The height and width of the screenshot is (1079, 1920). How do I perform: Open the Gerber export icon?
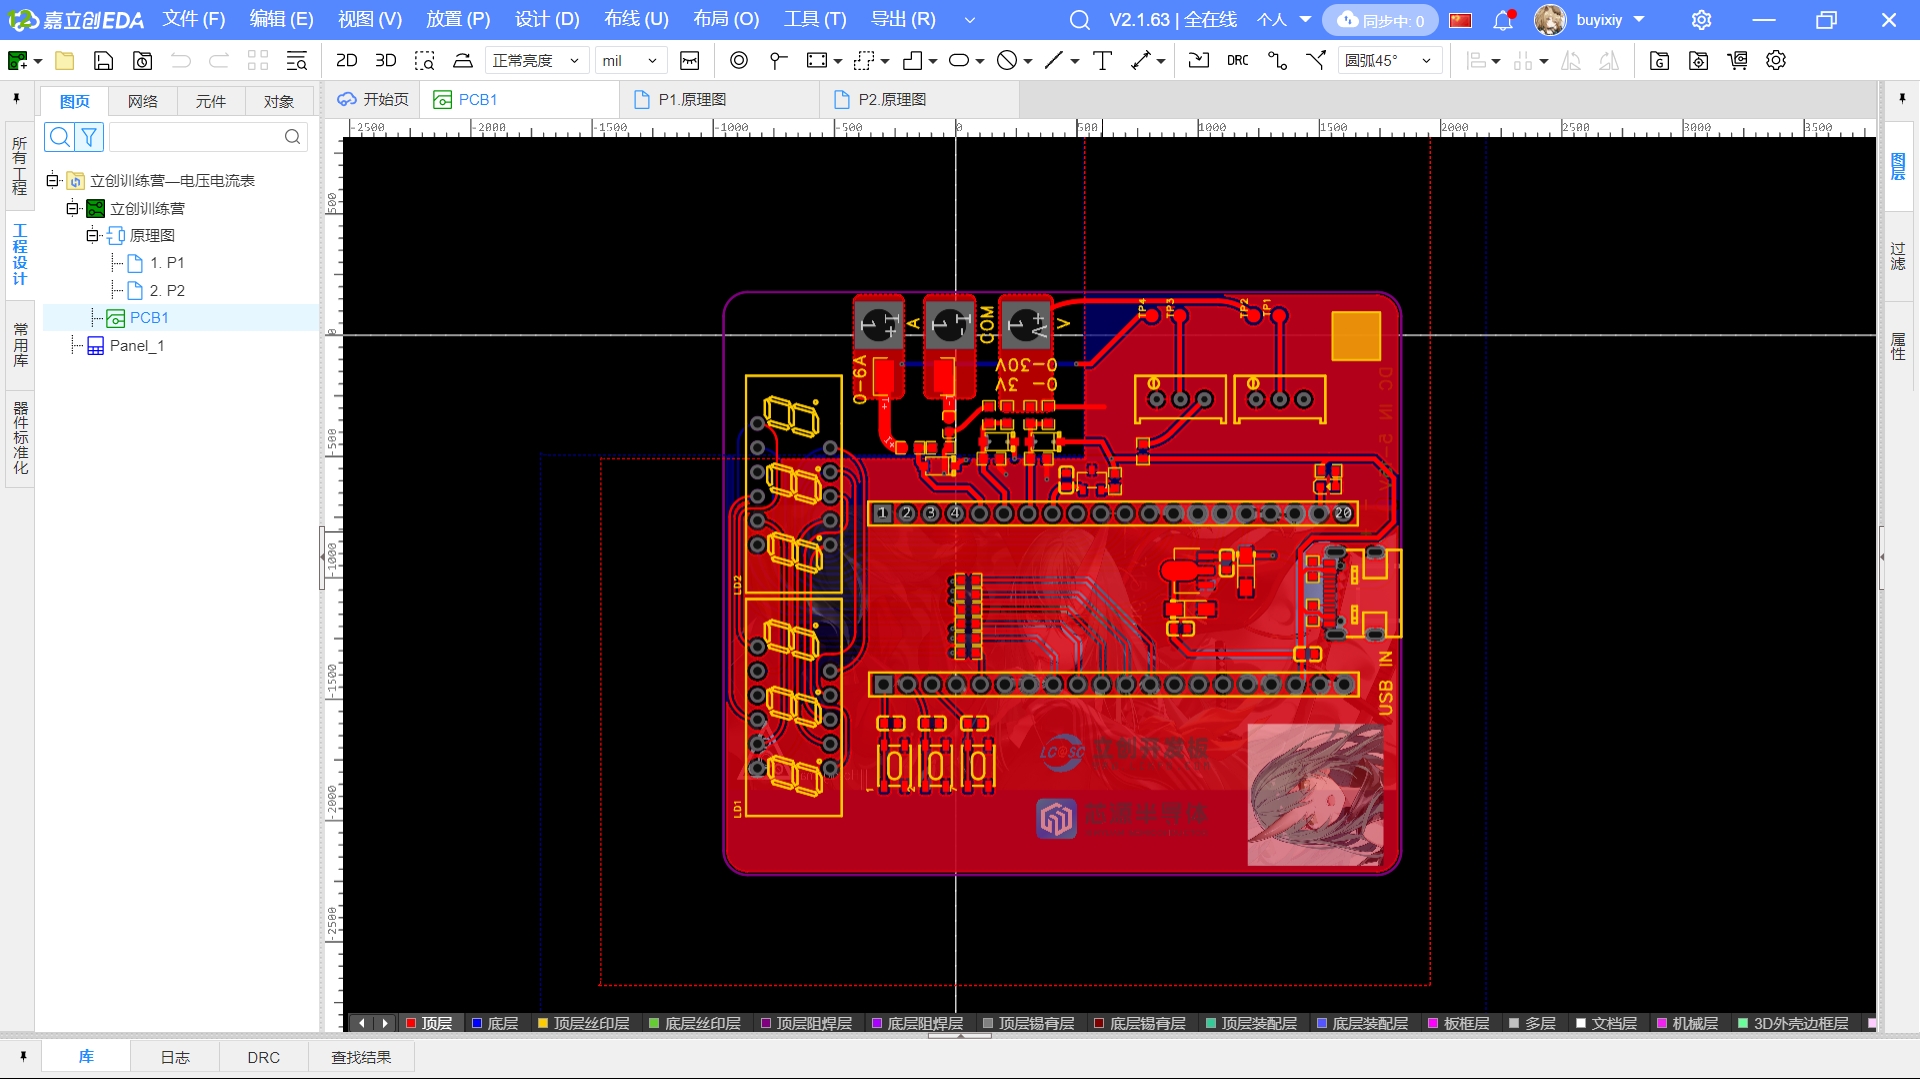click(1659, 61)
